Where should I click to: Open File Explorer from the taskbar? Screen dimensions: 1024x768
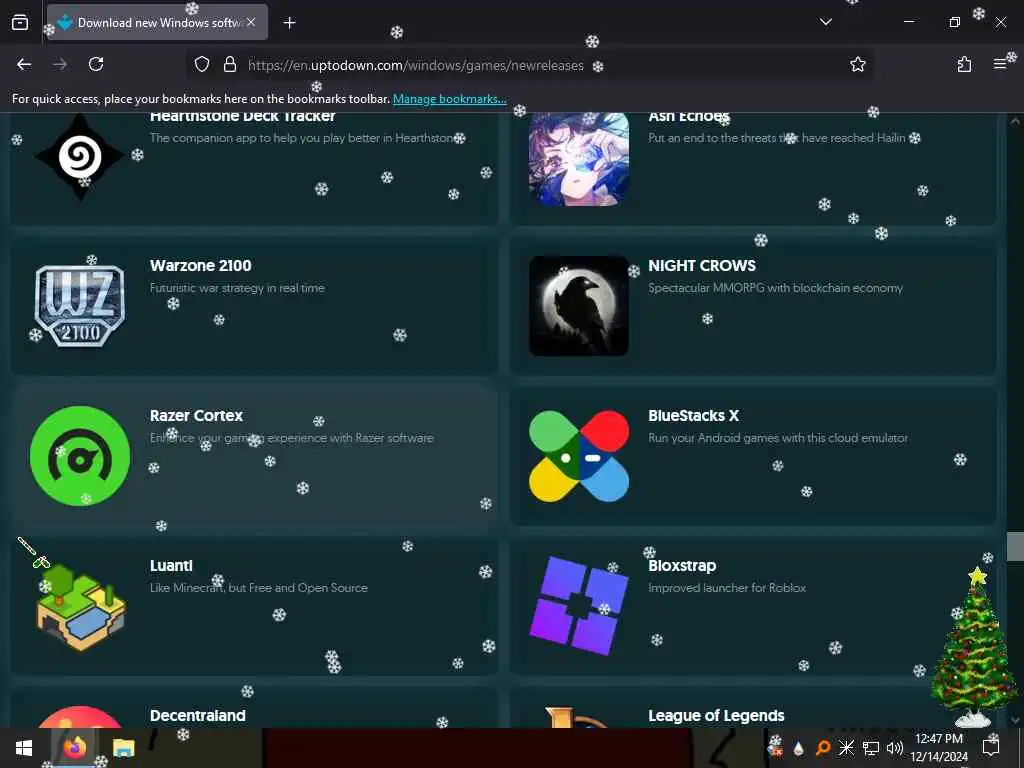(123, 748)
